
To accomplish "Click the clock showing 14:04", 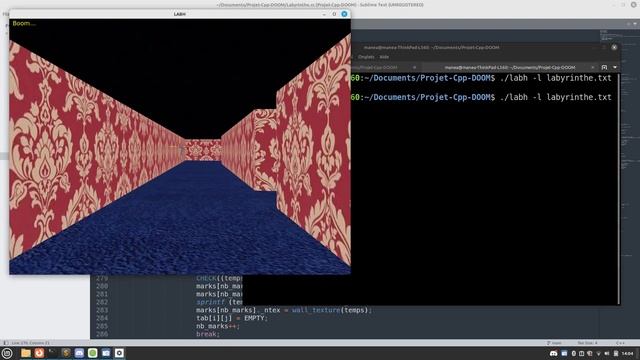I will (x=627, y=353).
